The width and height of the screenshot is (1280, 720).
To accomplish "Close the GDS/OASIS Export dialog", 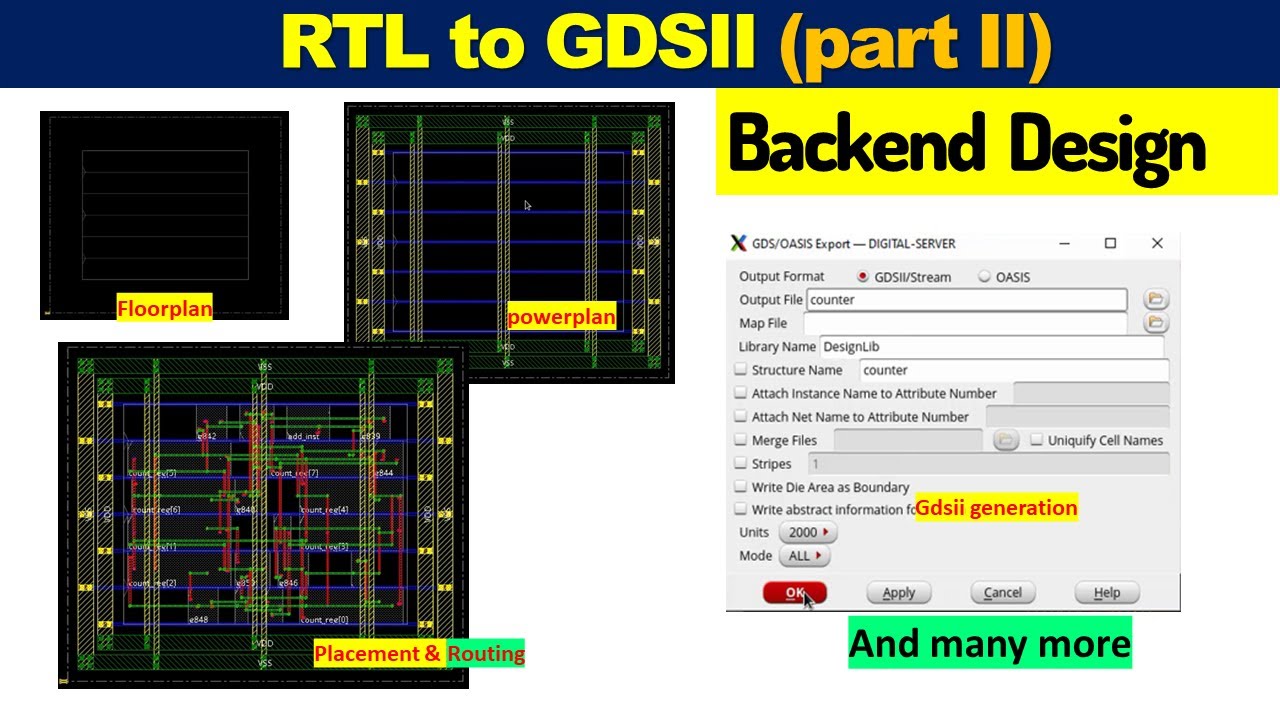I will coord(1157,243).
